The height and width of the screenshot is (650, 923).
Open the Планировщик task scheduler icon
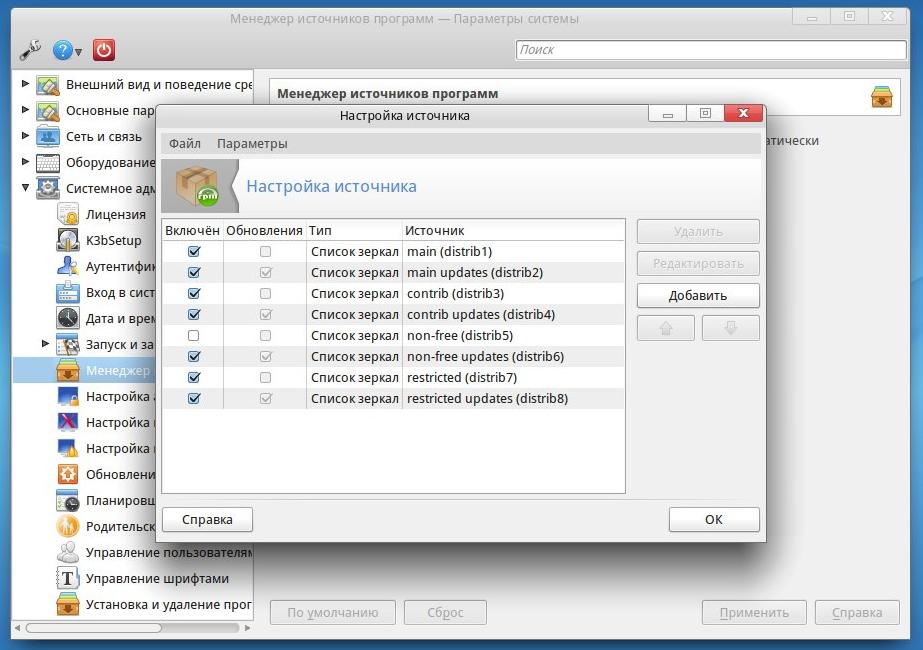(x=68, y=500)
